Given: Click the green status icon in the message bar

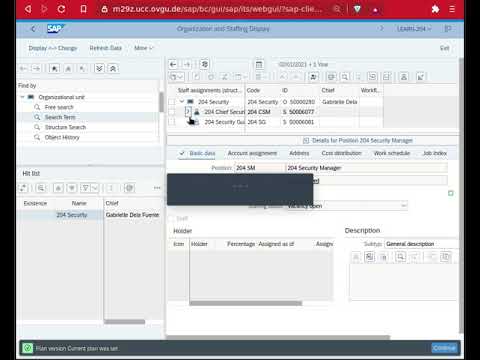Looking at the screenshot, I should pos(28,348).
